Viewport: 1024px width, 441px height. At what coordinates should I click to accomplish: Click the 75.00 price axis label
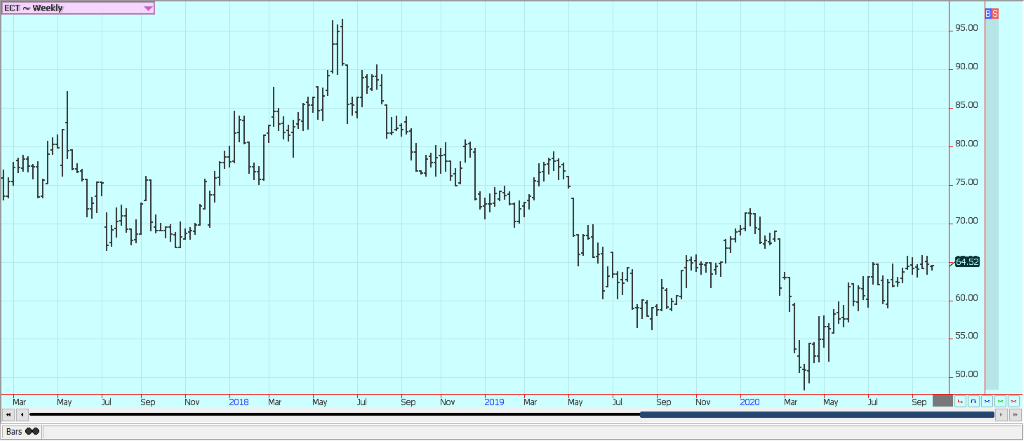967,182
